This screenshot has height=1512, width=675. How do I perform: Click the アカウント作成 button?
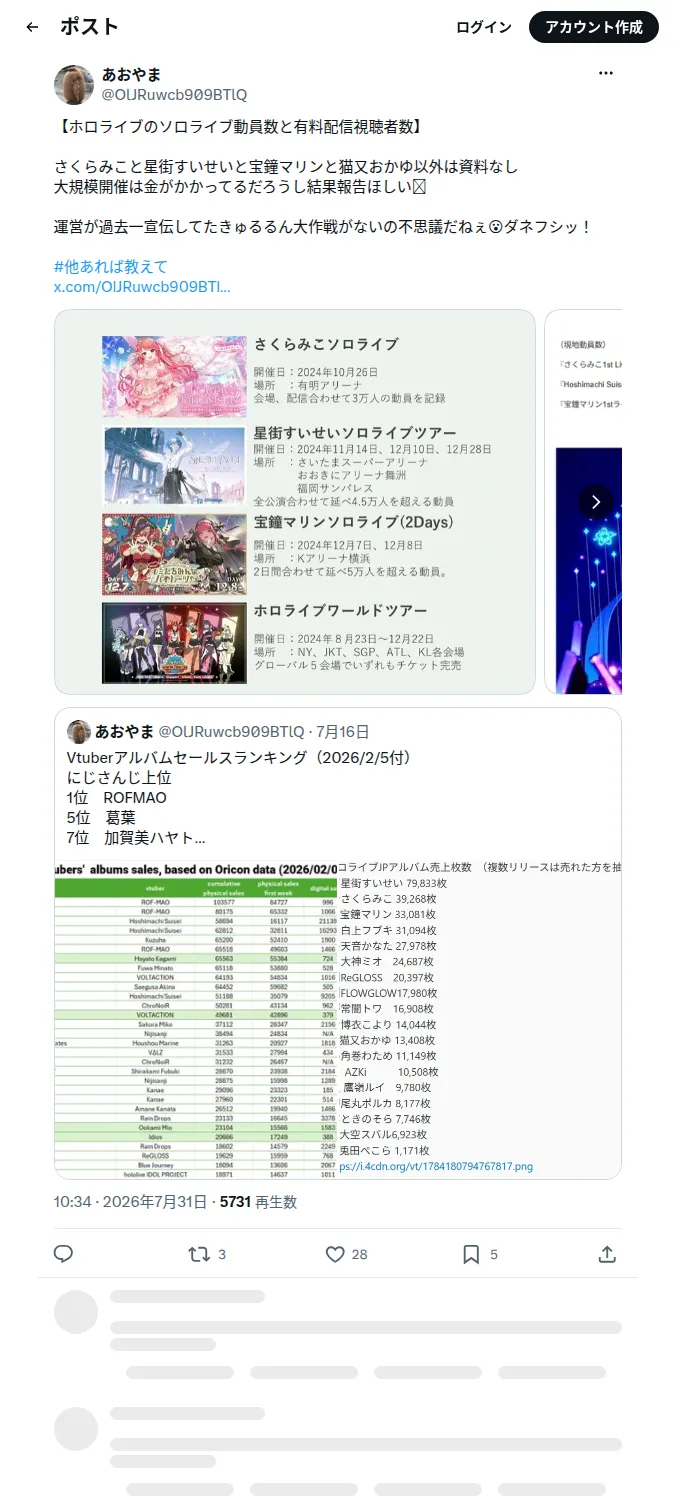(594, 27)
